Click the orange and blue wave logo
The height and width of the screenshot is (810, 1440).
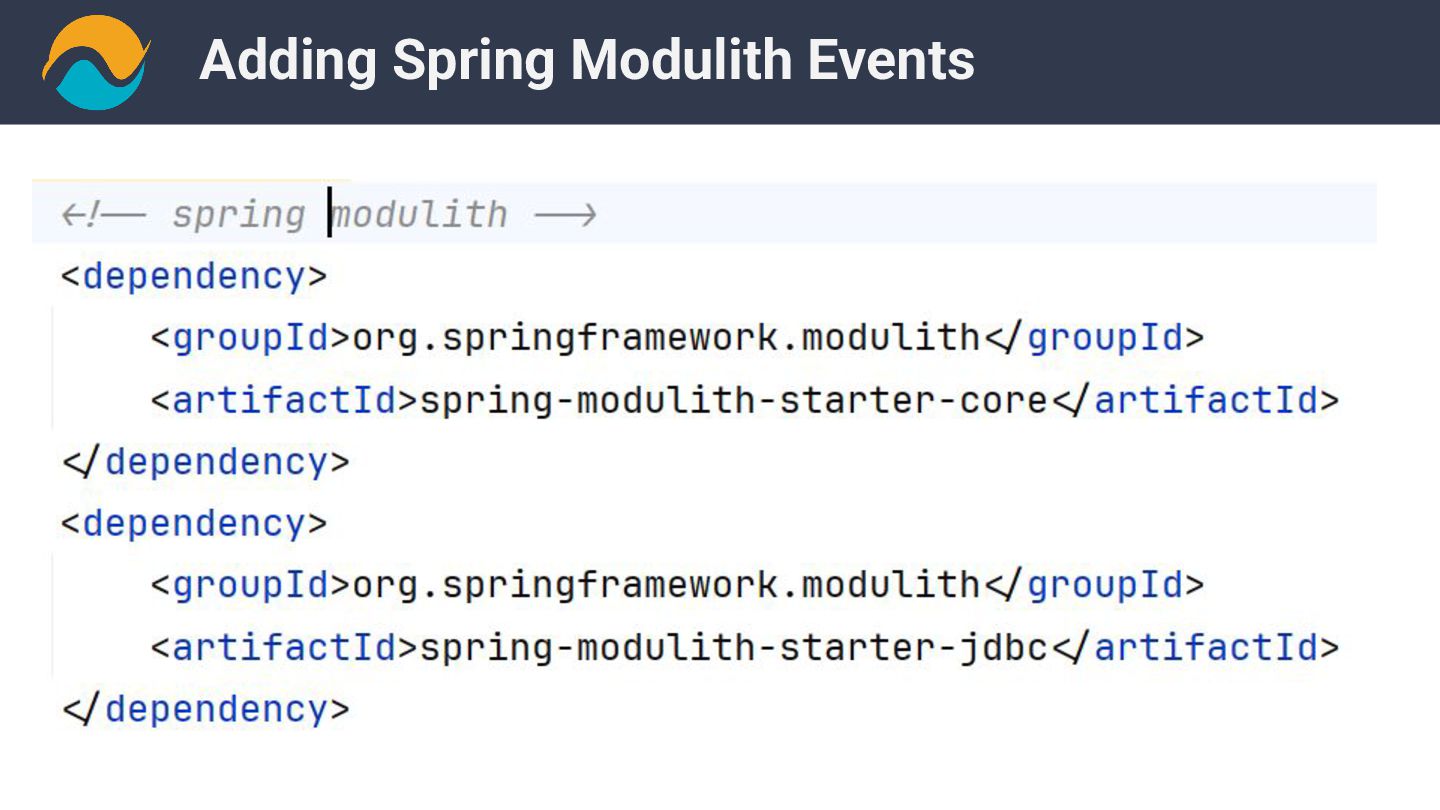pyautogui.click(x=96, y=61)
